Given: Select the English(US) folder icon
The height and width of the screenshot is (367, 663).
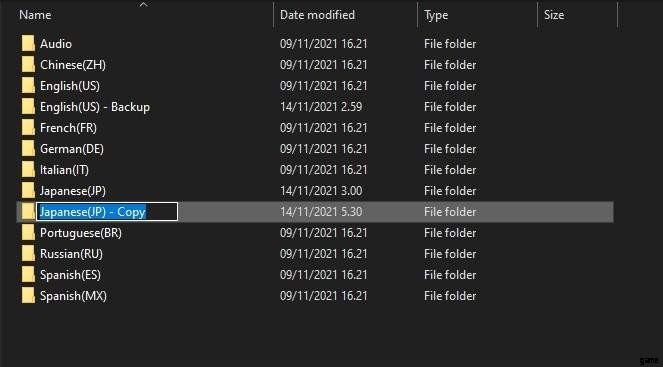Looking at the screenshot, I should (x=28, y=86).
